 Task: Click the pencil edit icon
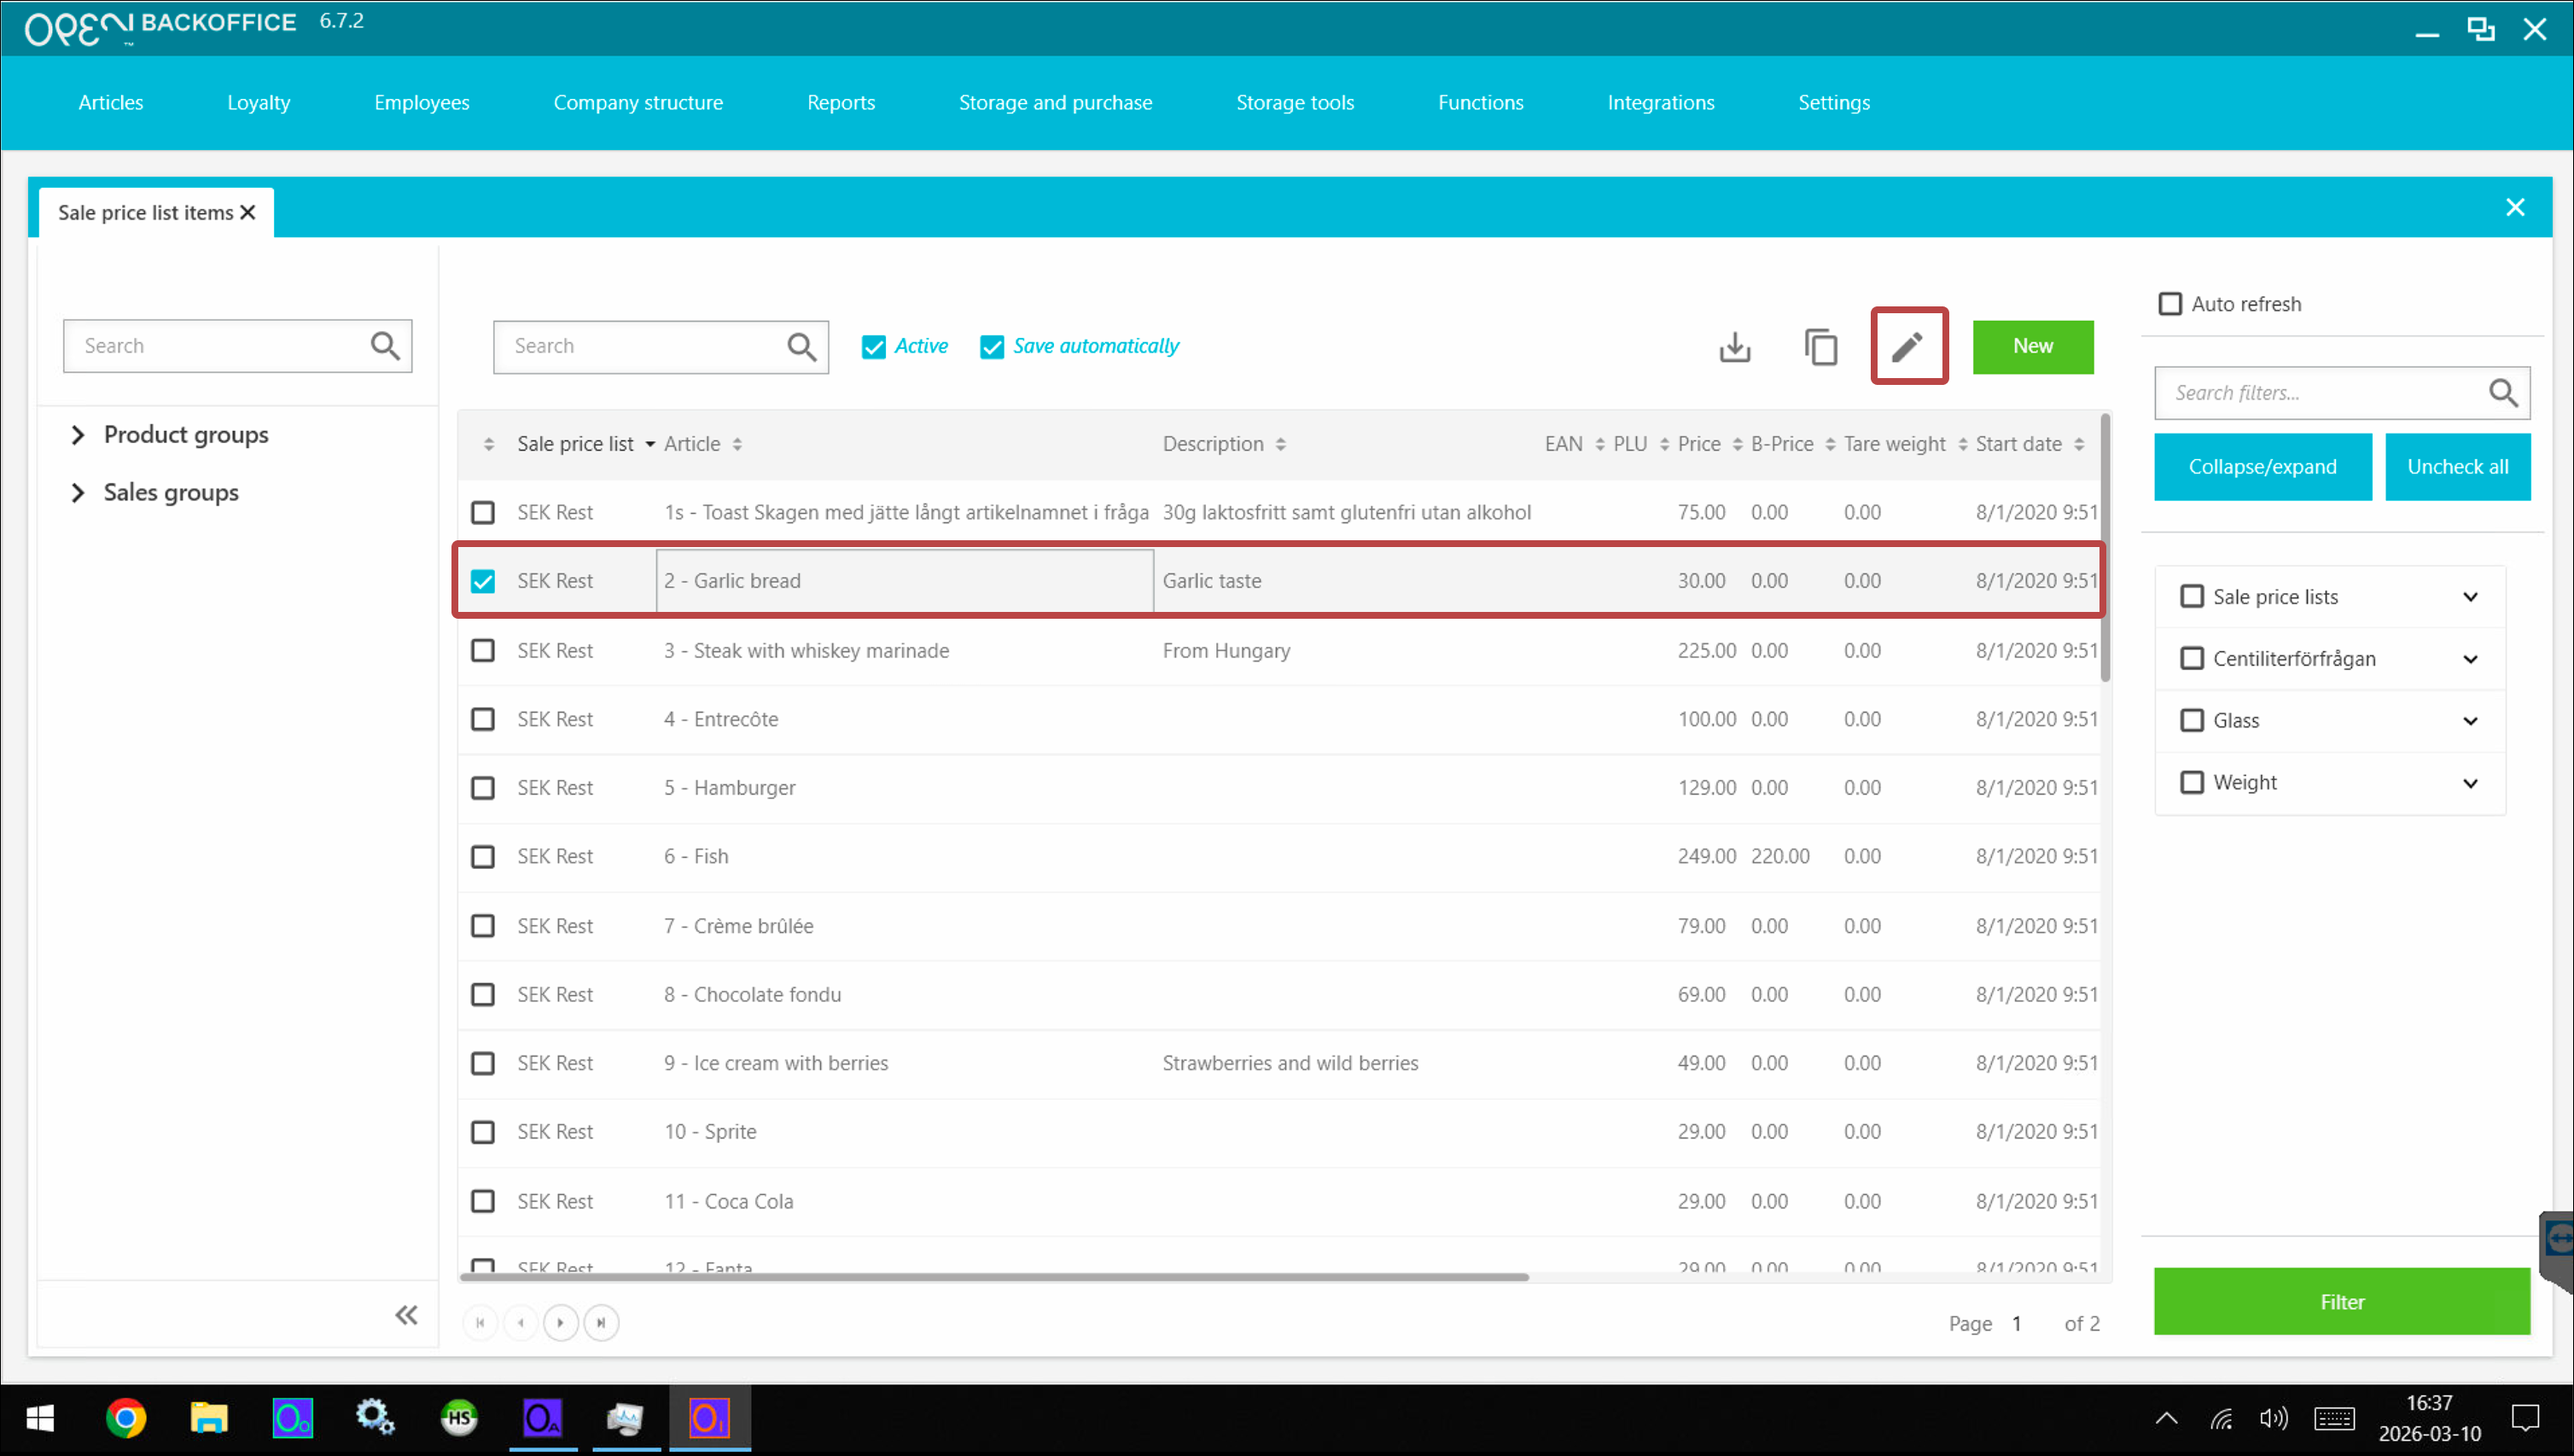click(x=1907, y=346)
